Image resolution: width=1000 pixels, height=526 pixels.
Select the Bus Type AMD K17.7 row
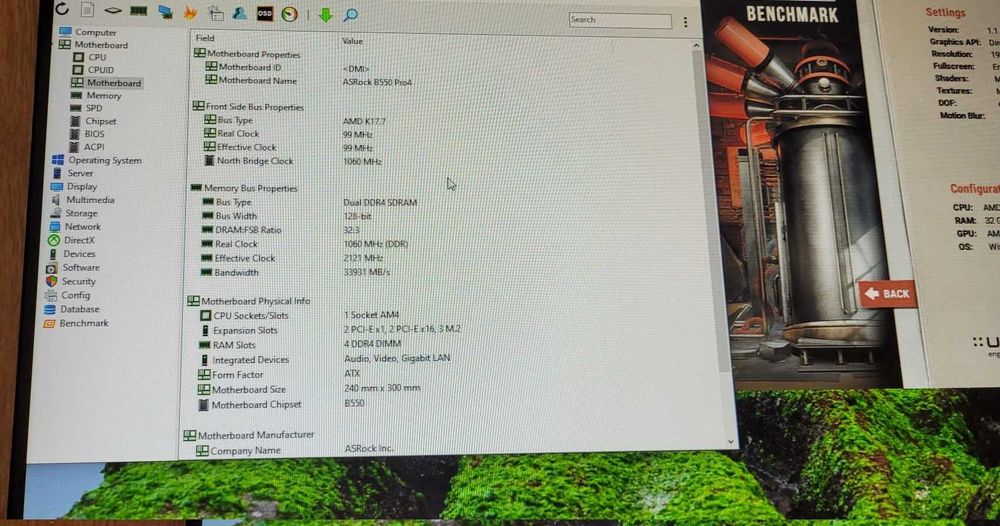pos(295,121)
